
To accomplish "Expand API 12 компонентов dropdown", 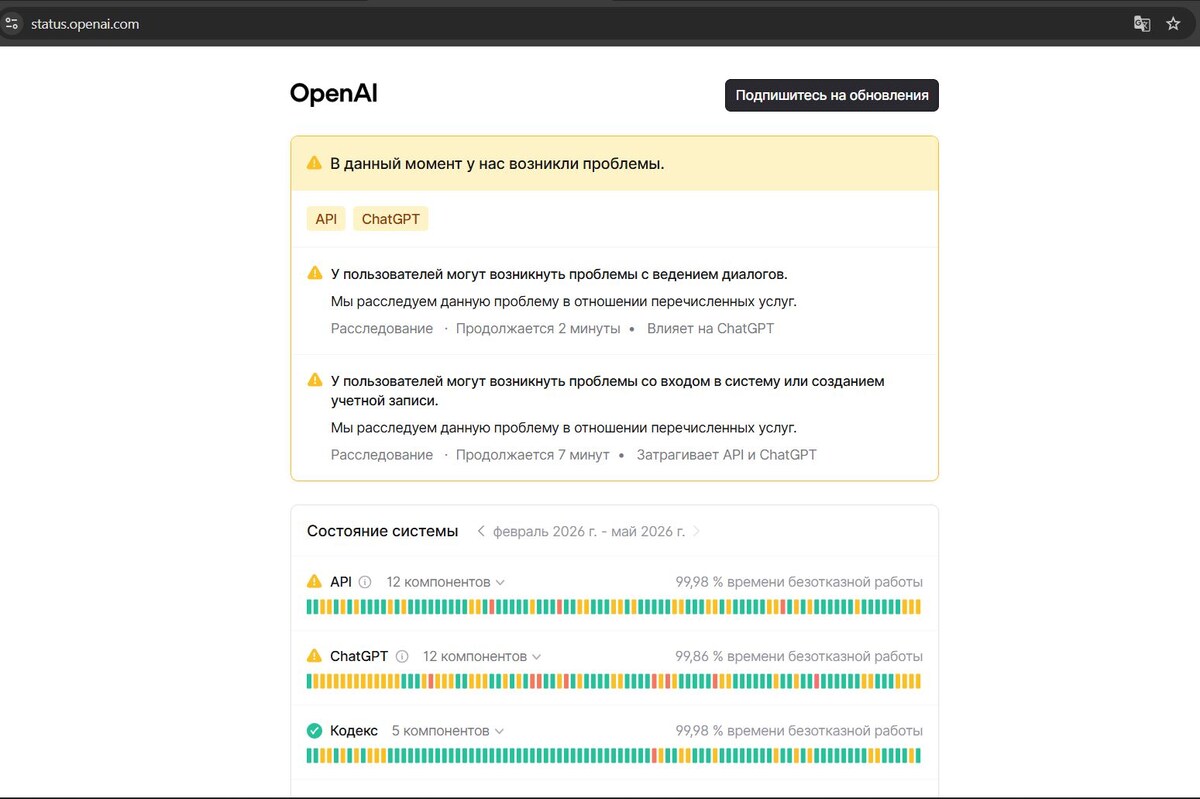I will [446, 582].
